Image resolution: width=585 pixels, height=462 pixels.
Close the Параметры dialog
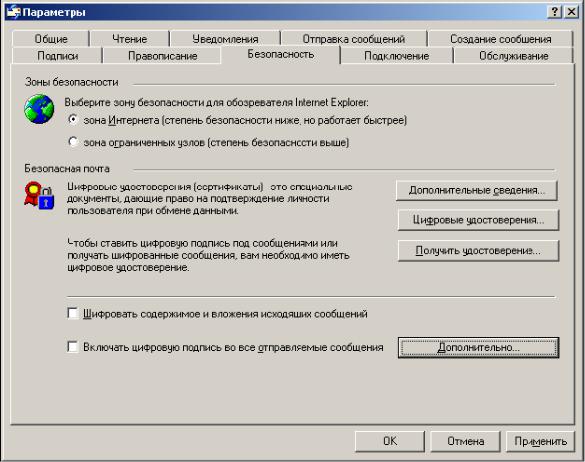(571, 12)
